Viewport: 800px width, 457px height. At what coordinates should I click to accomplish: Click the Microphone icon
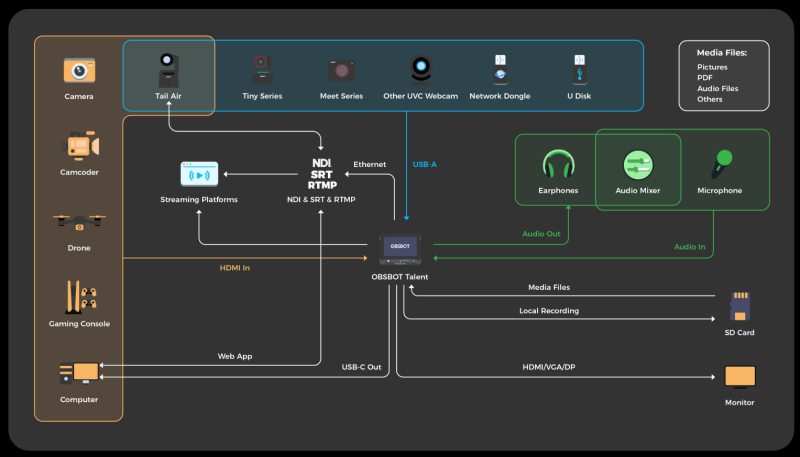click(721, 164)
